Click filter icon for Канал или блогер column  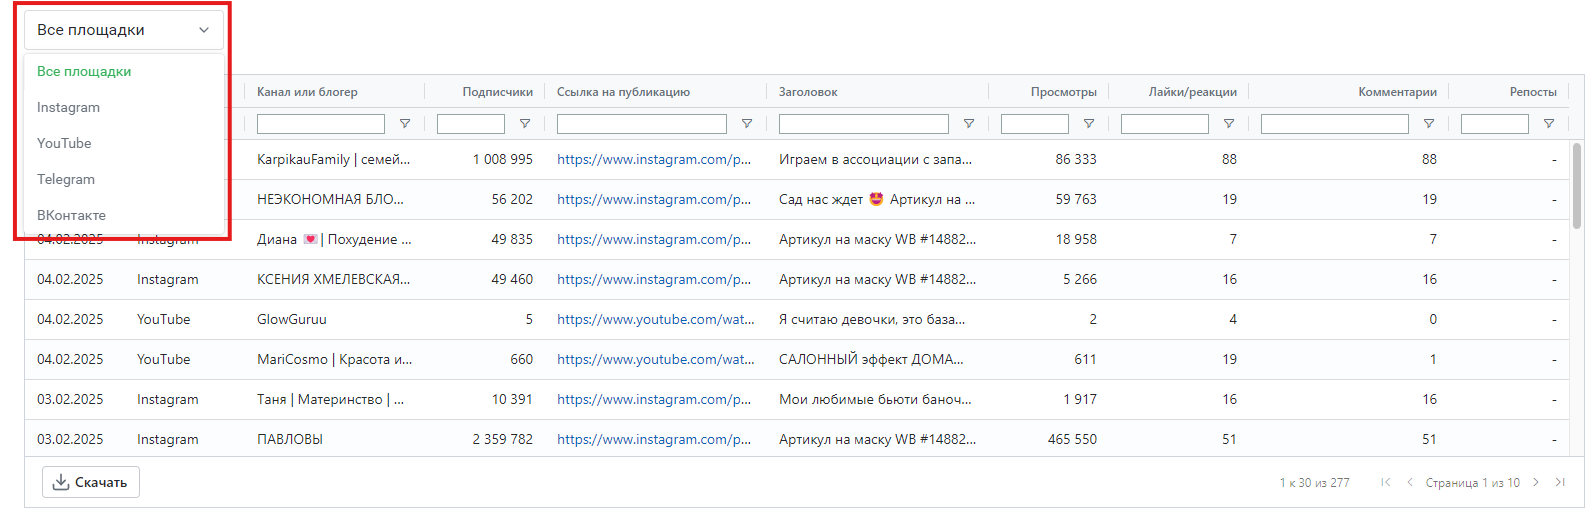[404, 124]
